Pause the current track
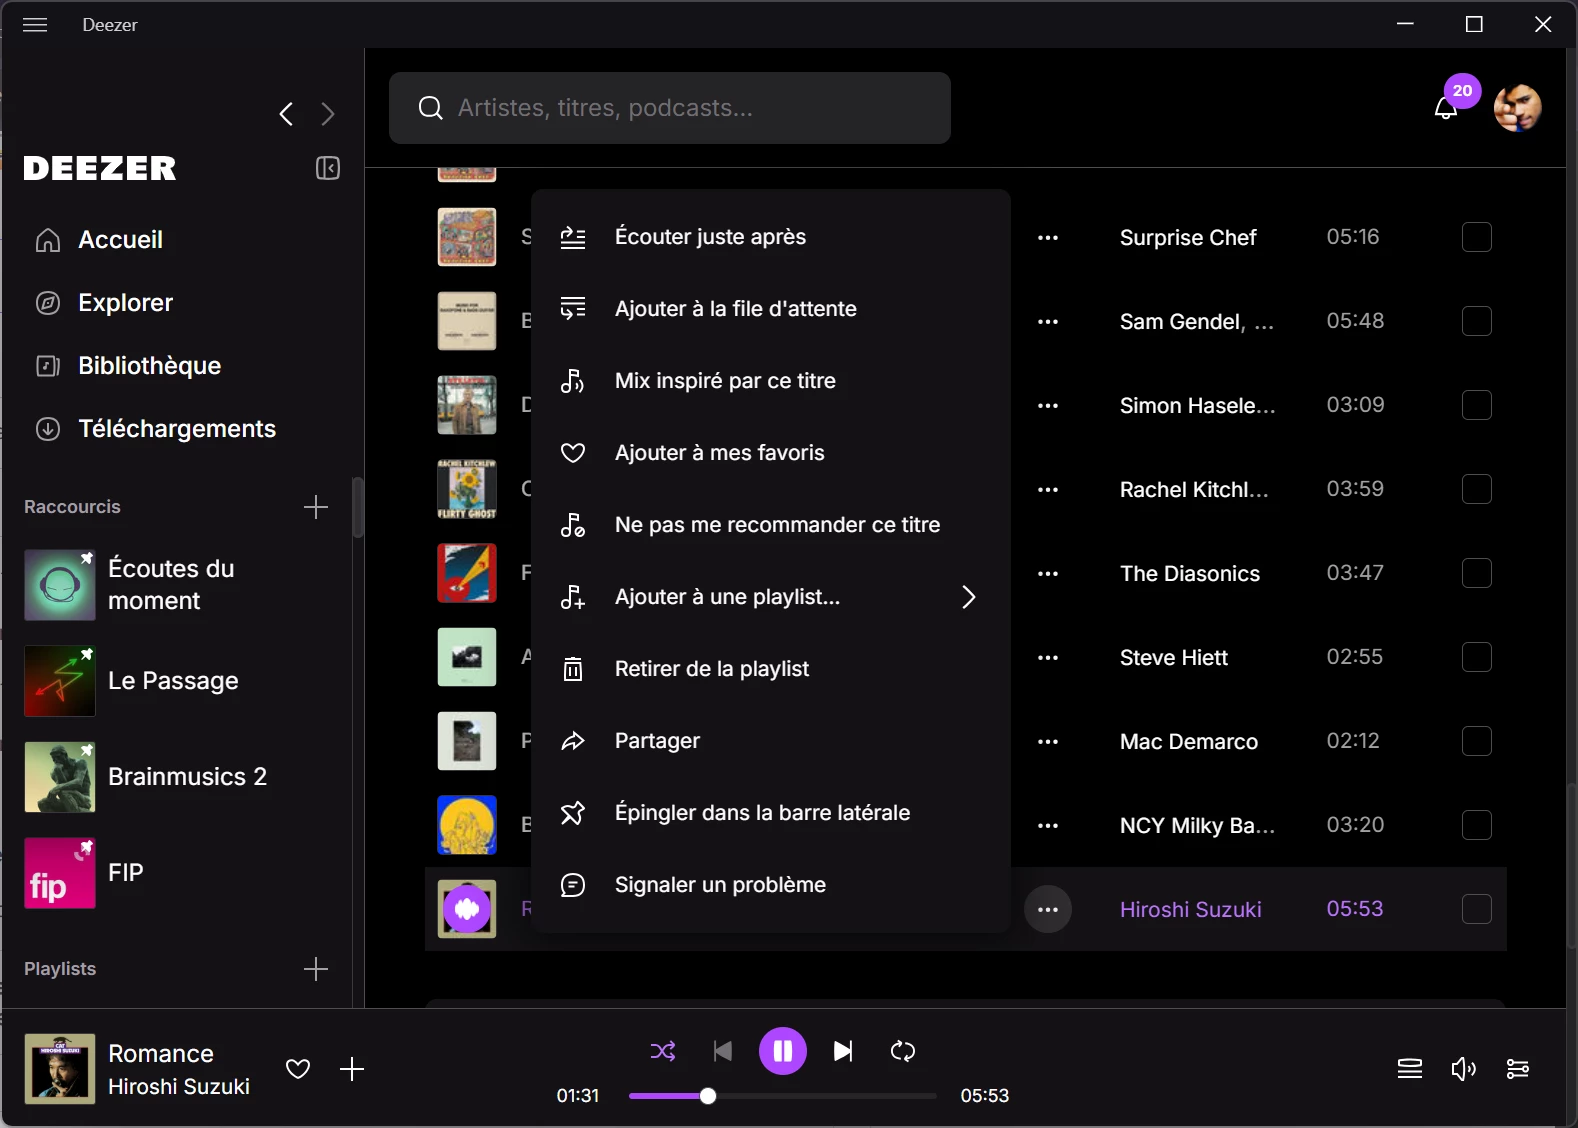Image resolution: width=1578 pixels, height=1128 pixels. point(783,1051)
